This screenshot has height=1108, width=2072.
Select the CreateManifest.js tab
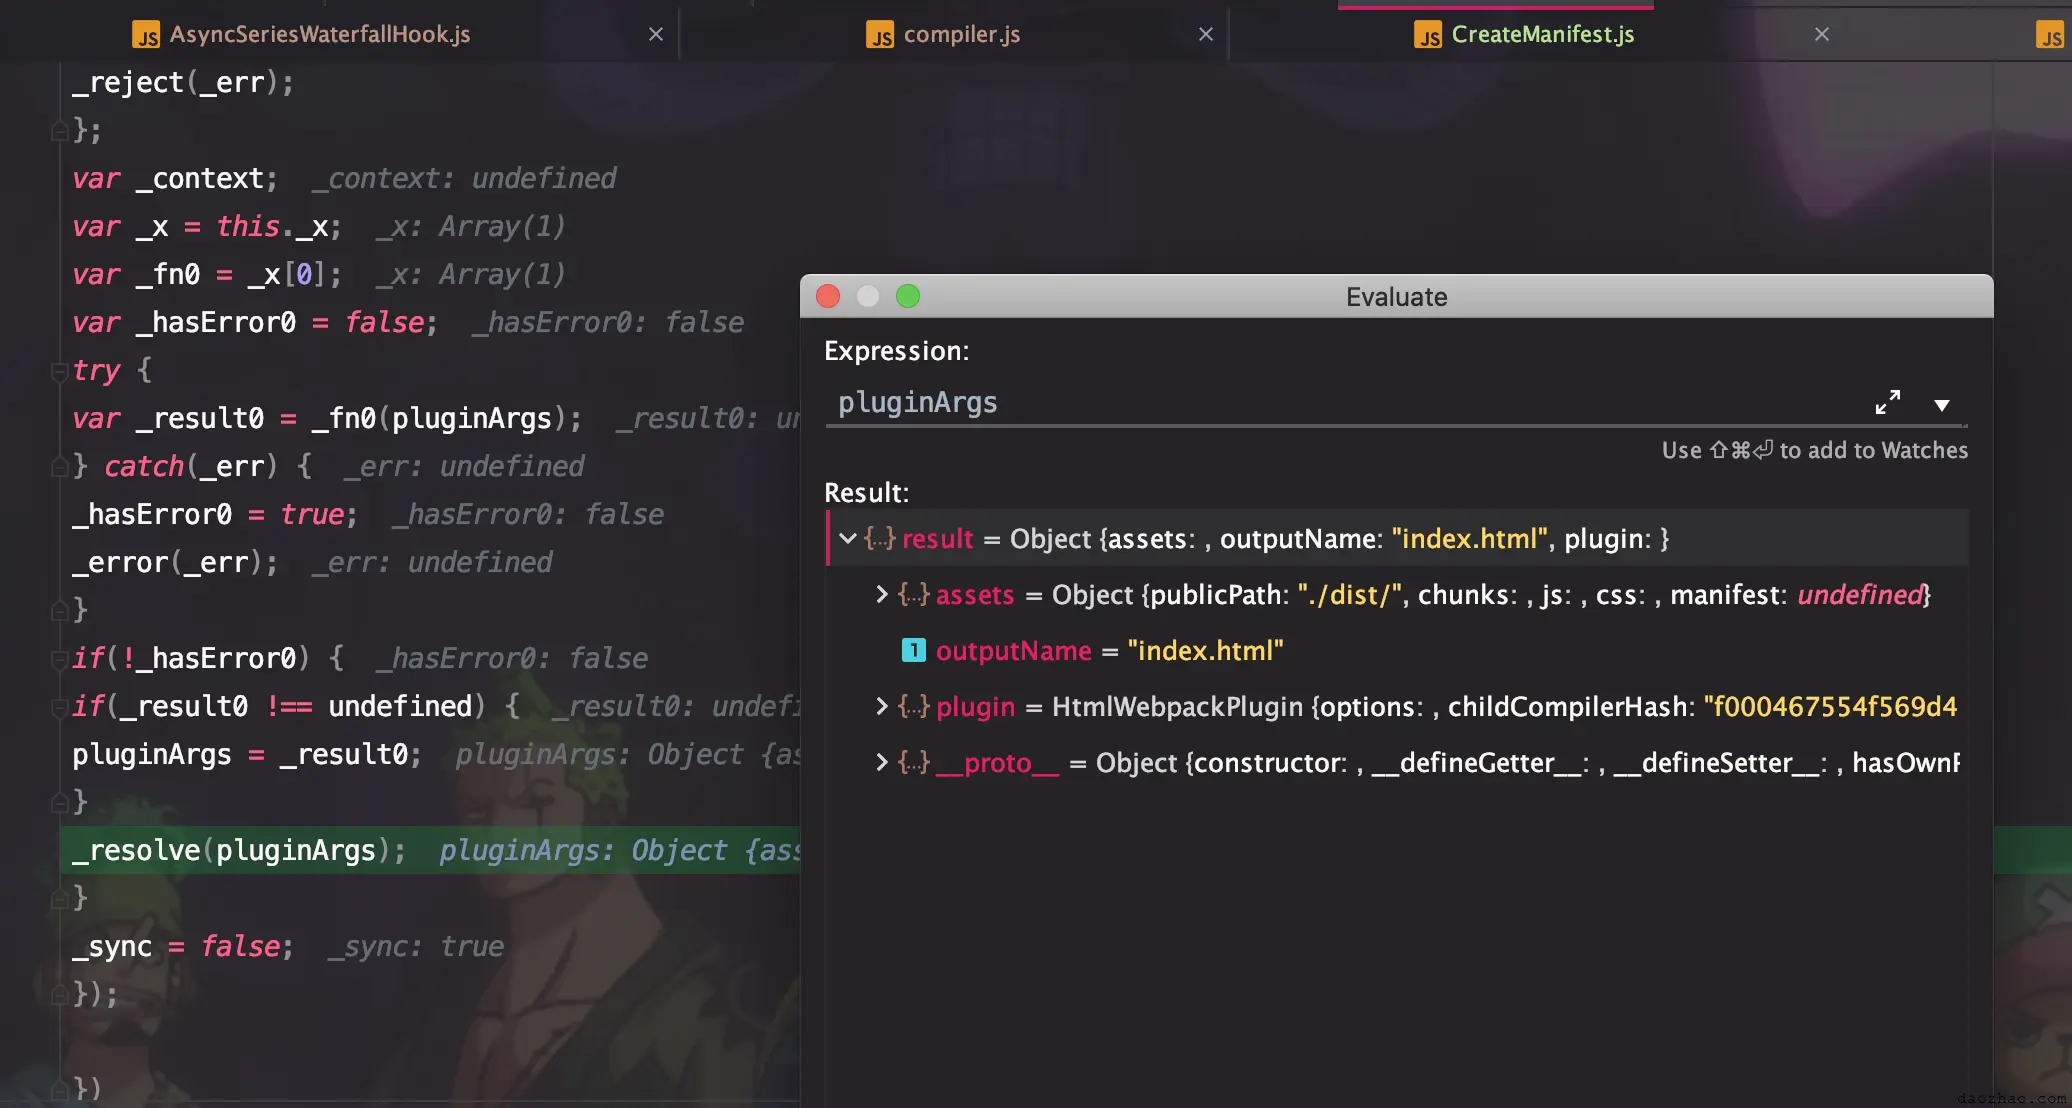(1542, 34)
